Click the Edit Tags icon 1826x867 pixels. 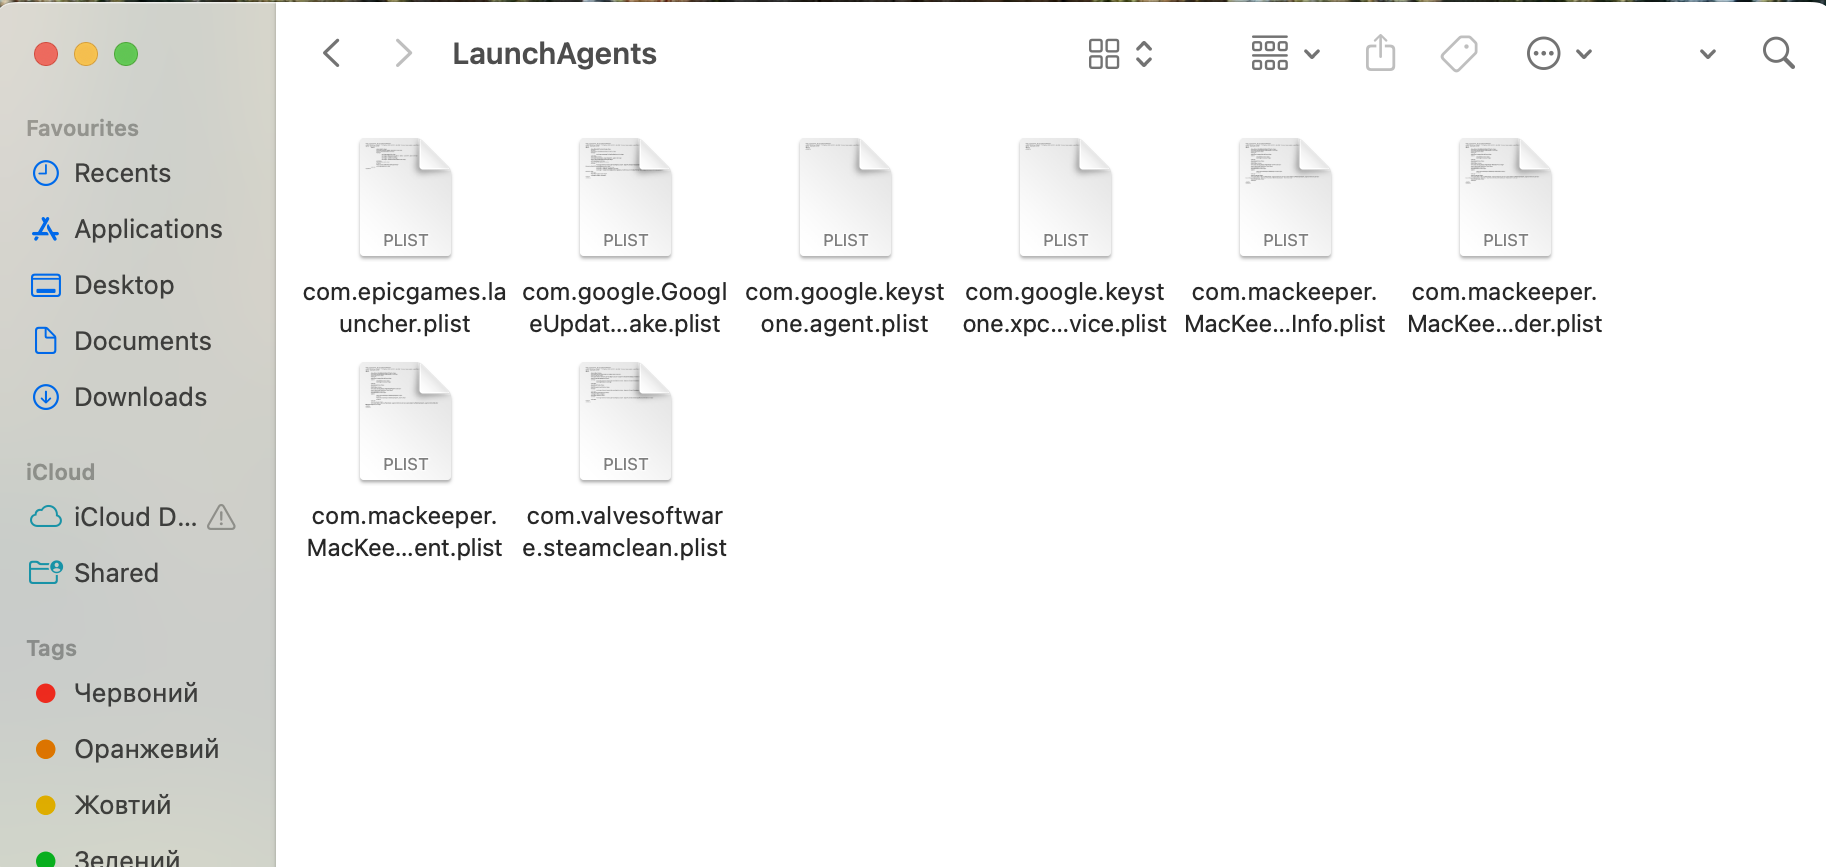click(1459, 54)
